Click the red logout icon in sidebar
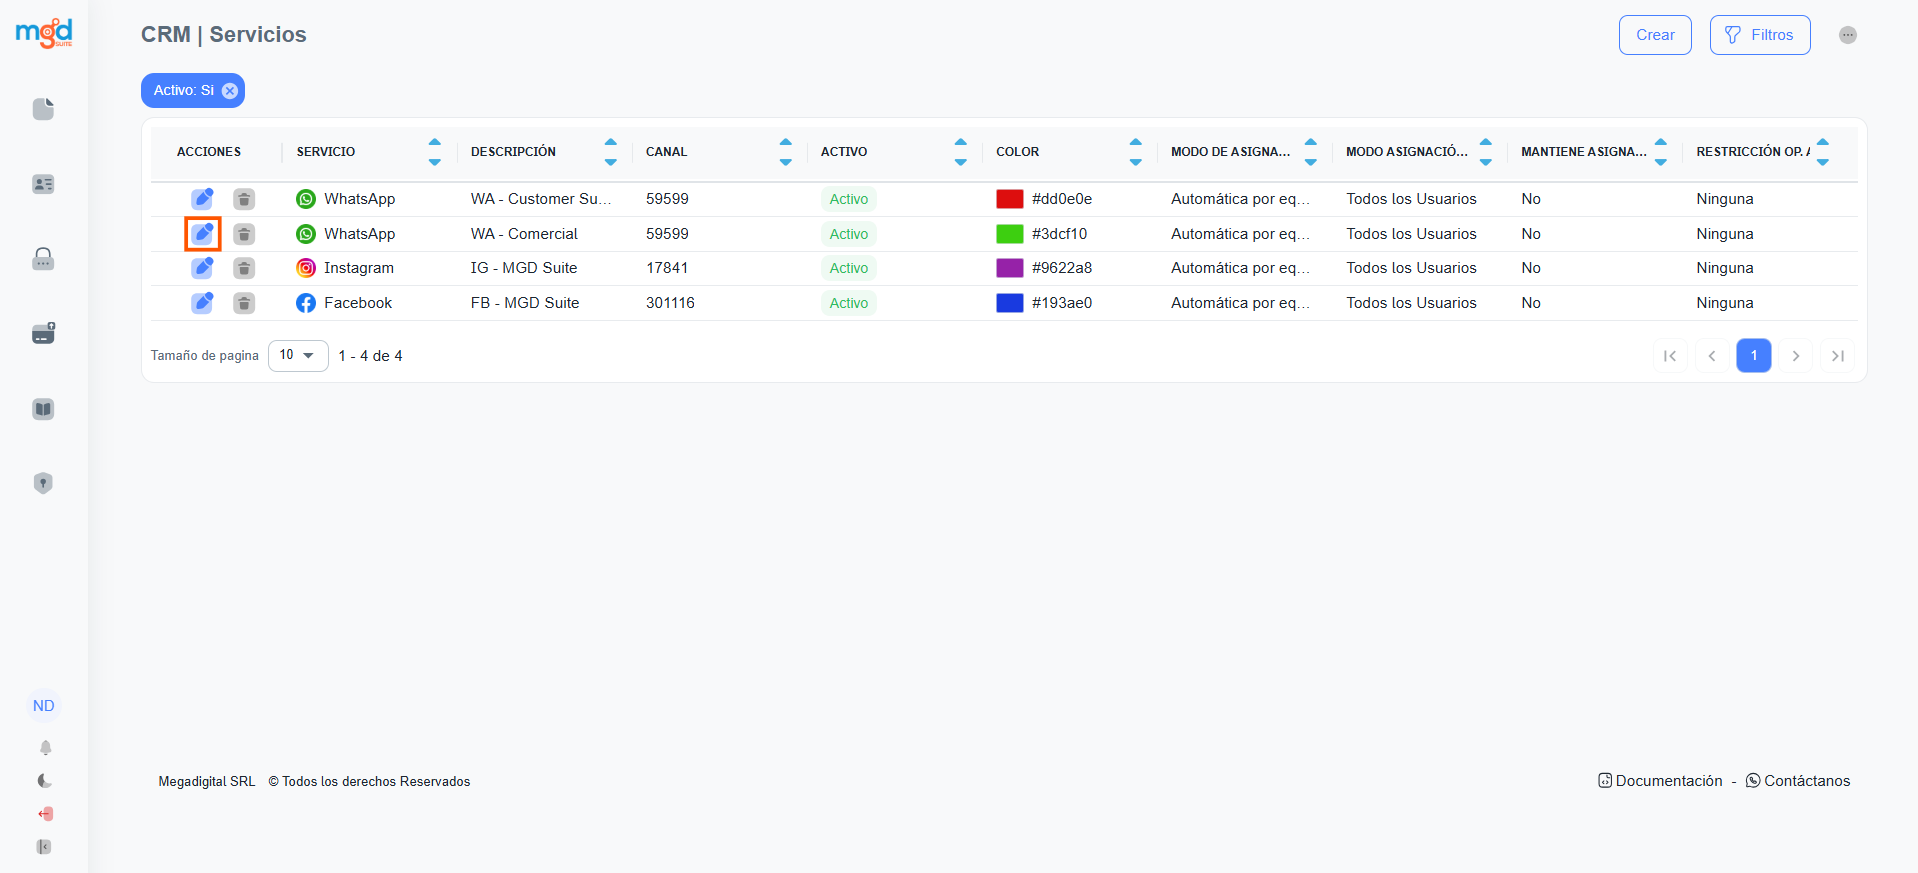 (45, 814)
